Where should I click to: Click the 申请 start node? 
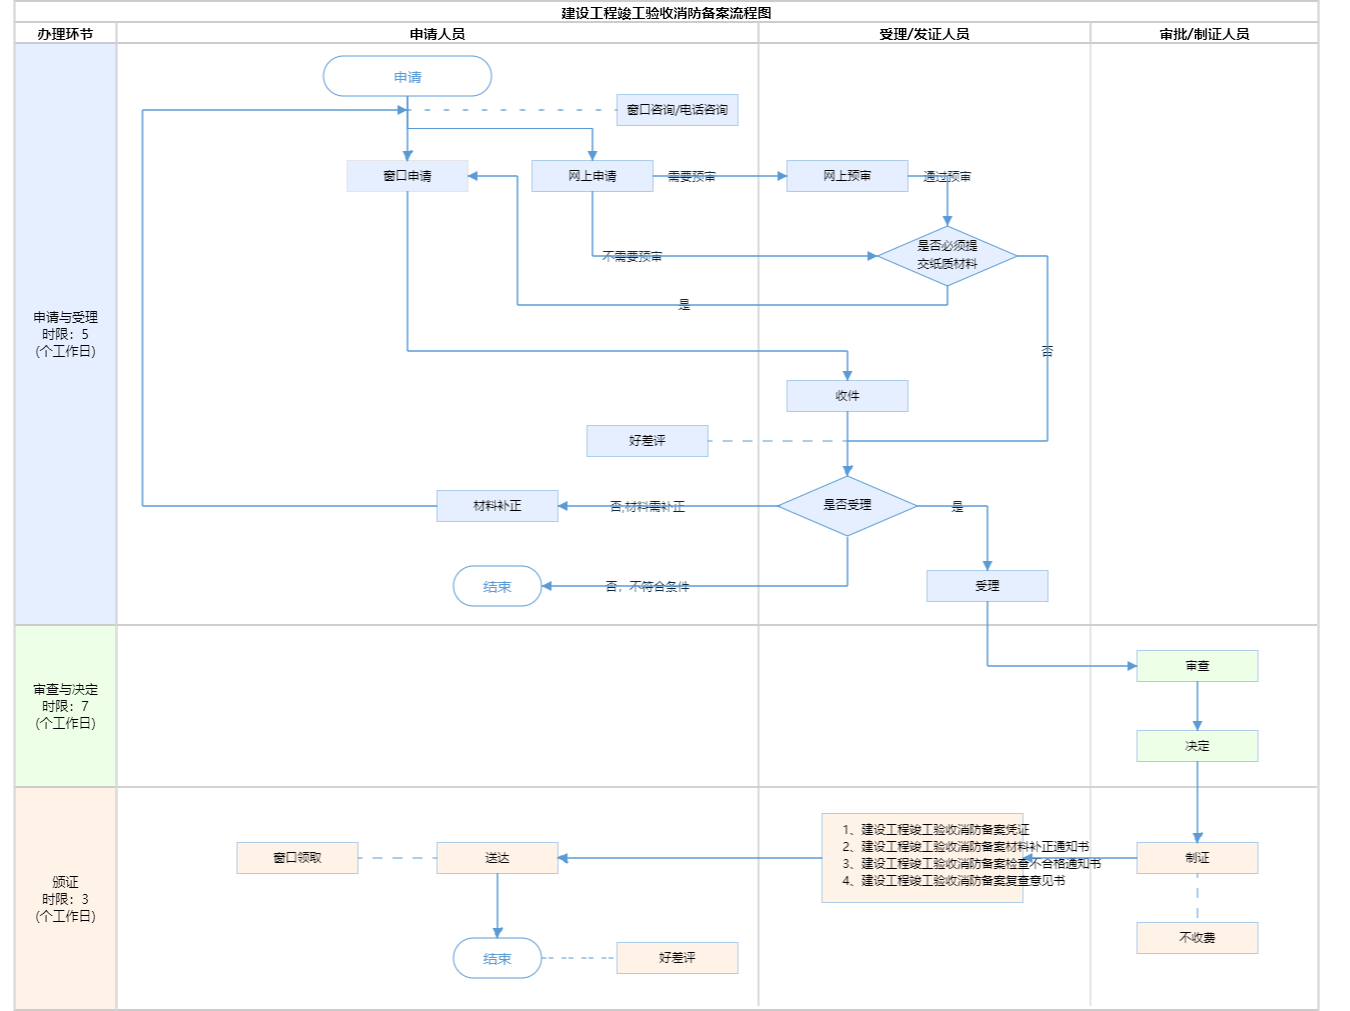pos(407,77)
